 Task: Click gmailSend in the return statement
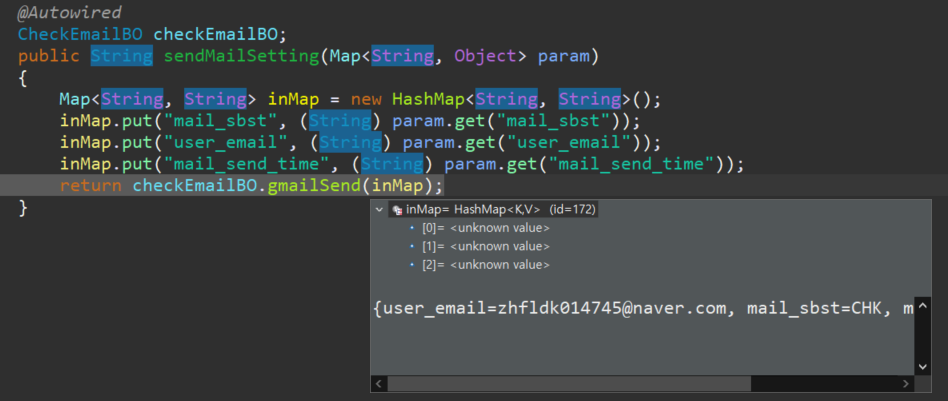[313, 185]
